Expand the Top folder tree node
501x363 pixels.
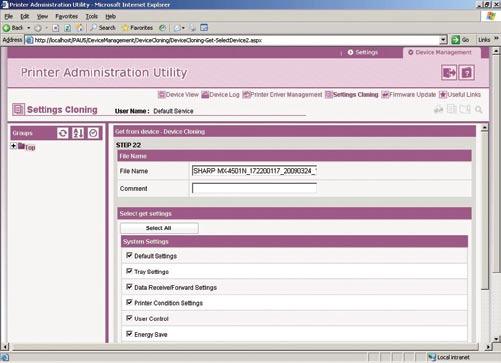tap(13, 146)
